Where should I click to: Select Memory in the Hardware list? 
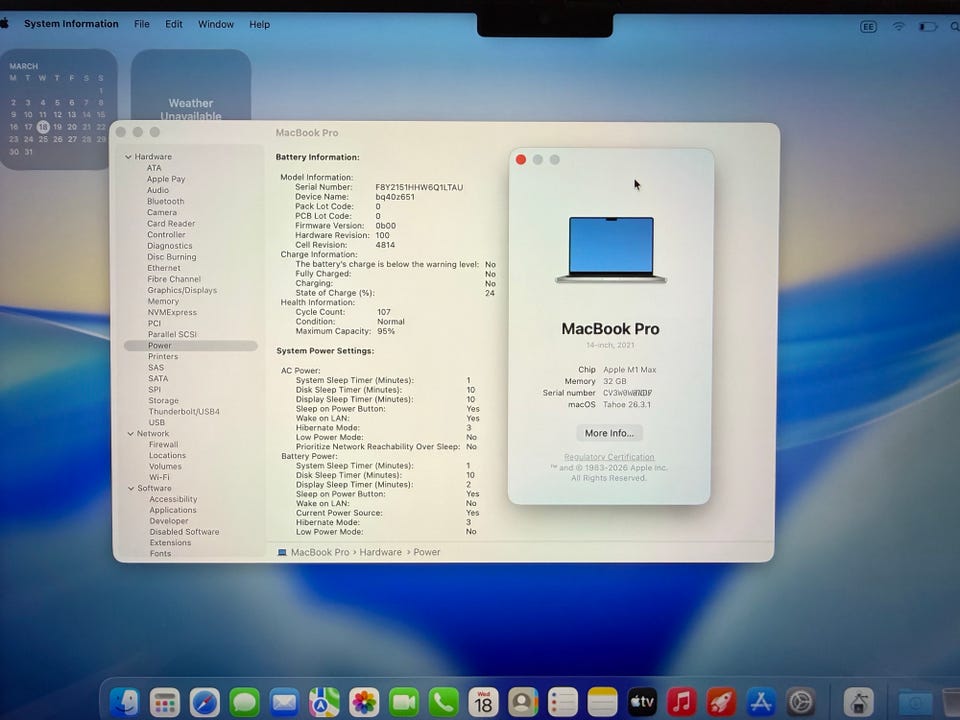(x=163, y=301)
